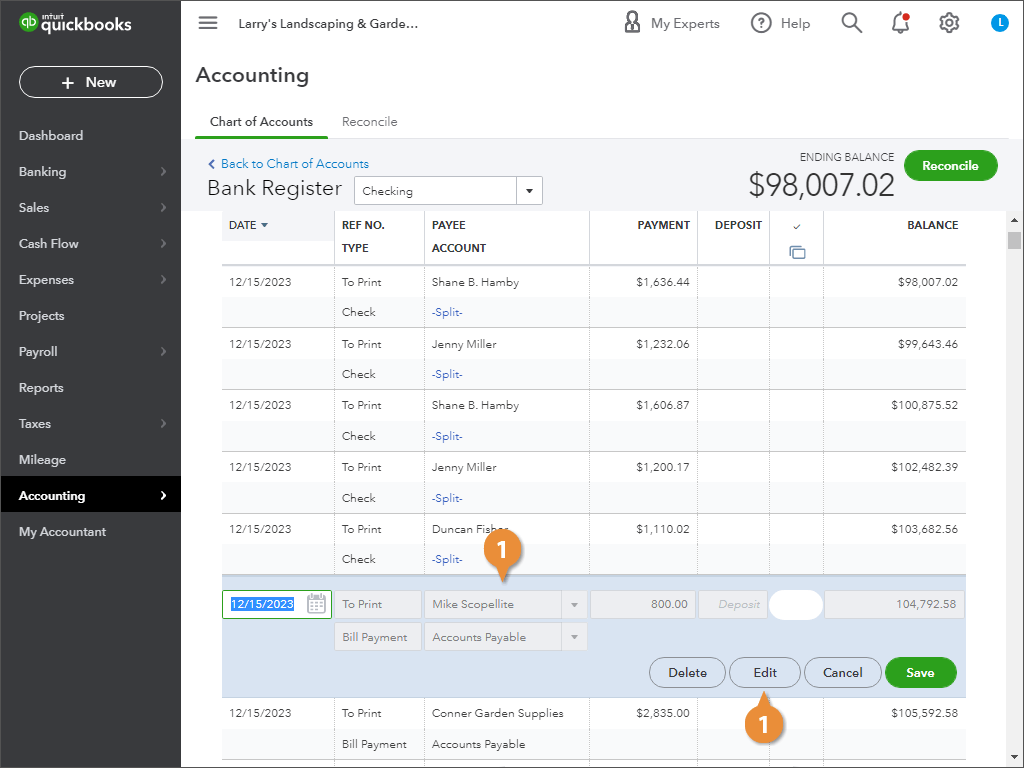Viewport: 1024px width, 768px height.
Task: Click the $98,007.02 balance cell
Action: (x=927, y=282)
